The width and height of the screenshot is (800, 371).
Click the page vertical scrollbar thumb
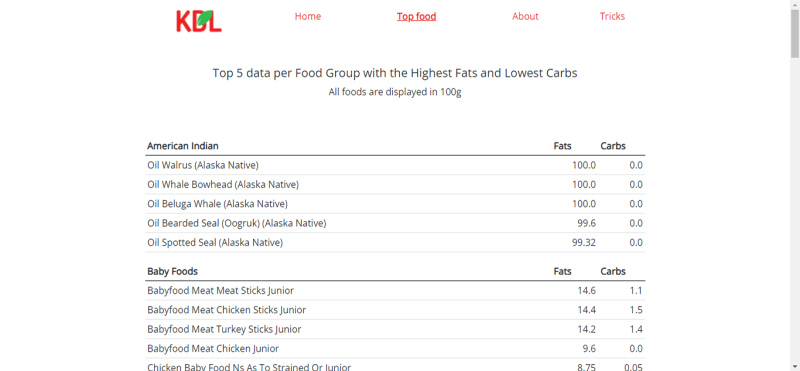[x=795, y=33]
